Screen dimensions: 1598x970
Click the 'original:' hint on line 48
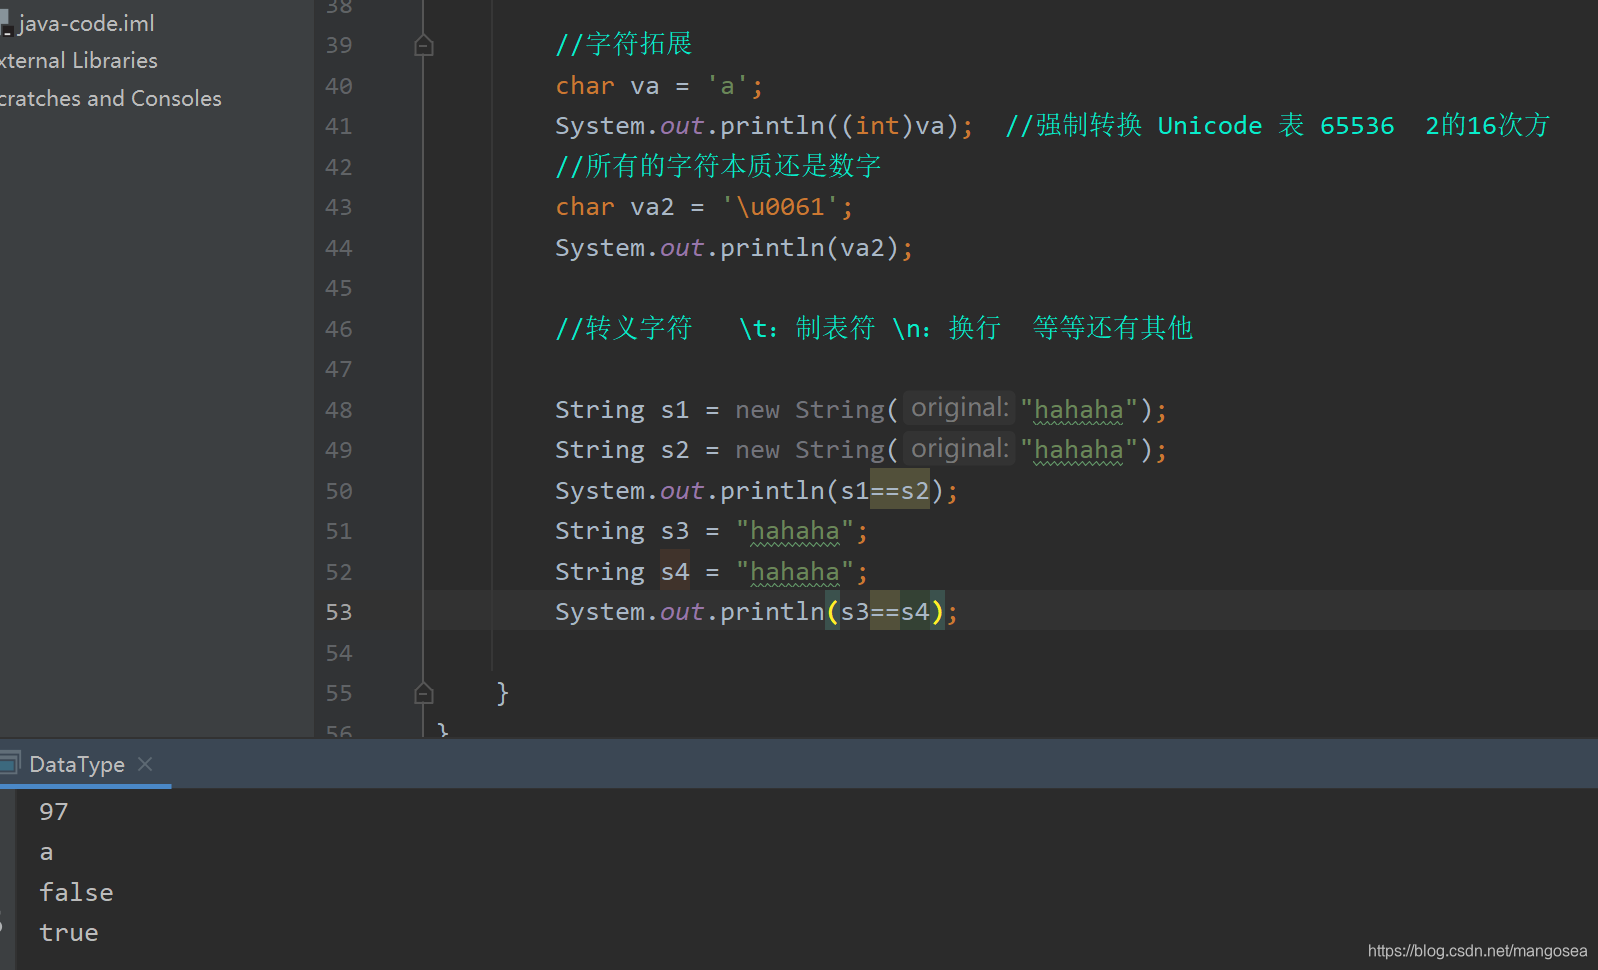tap(960, 408)
